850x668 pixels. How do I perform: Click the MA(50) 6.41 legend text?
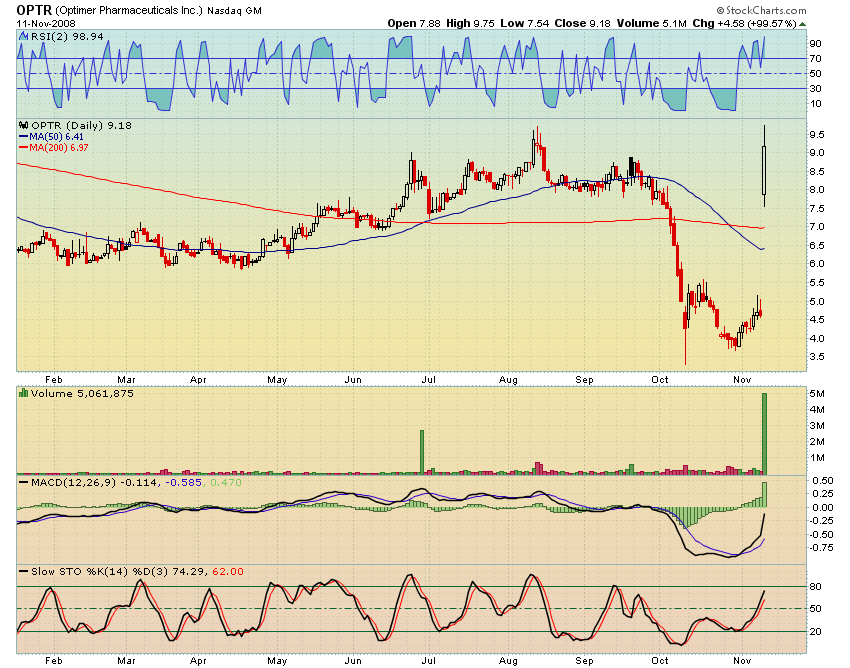coord(56,137)
